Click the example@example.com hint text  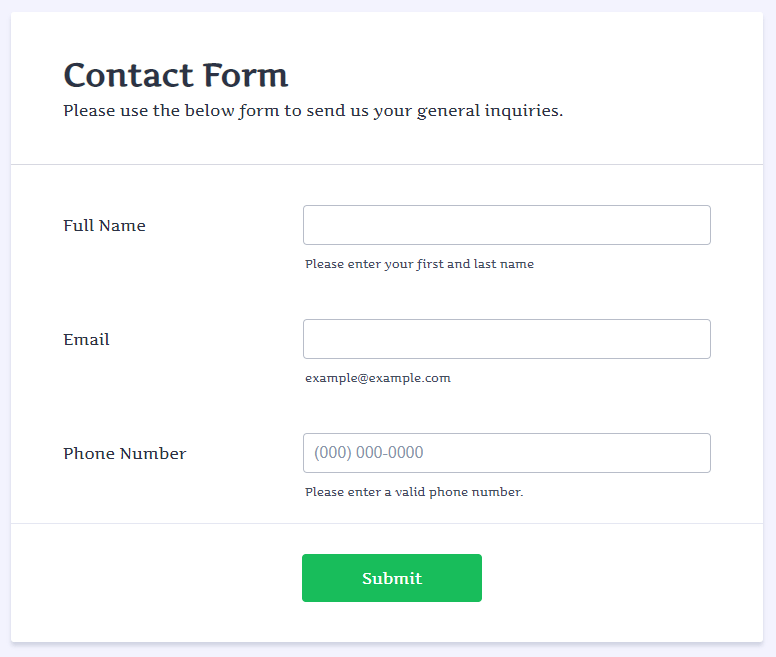coord(377,378)
